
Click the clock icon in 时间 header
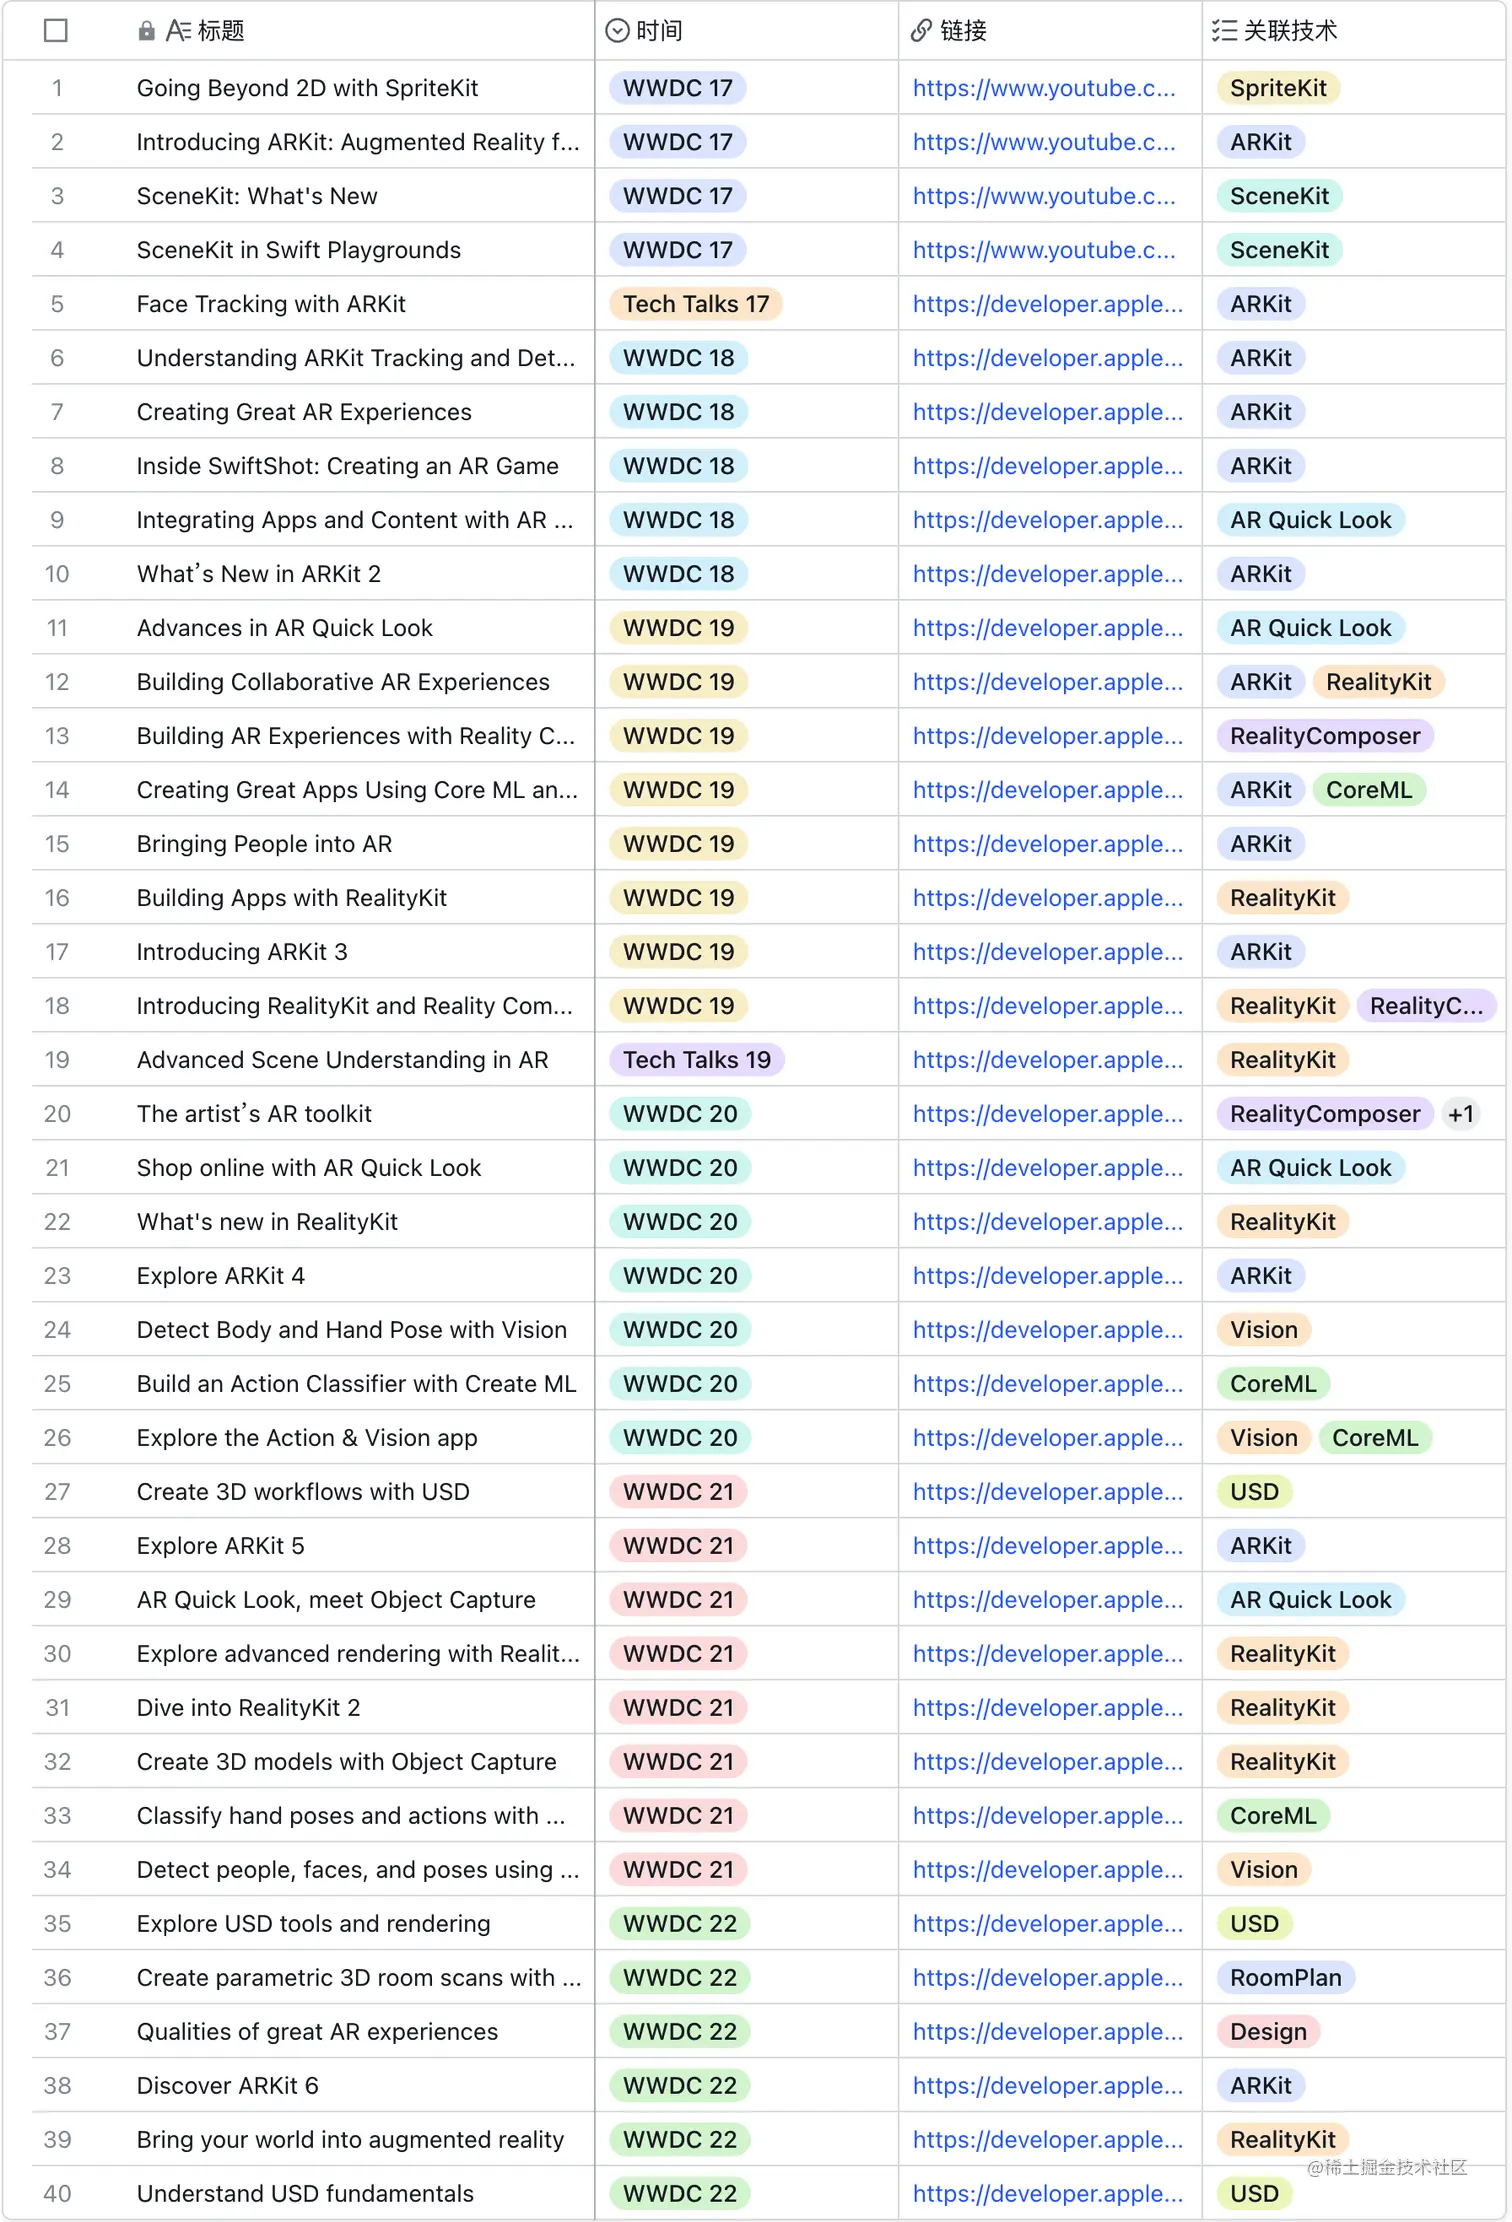[x=618, y=31]
